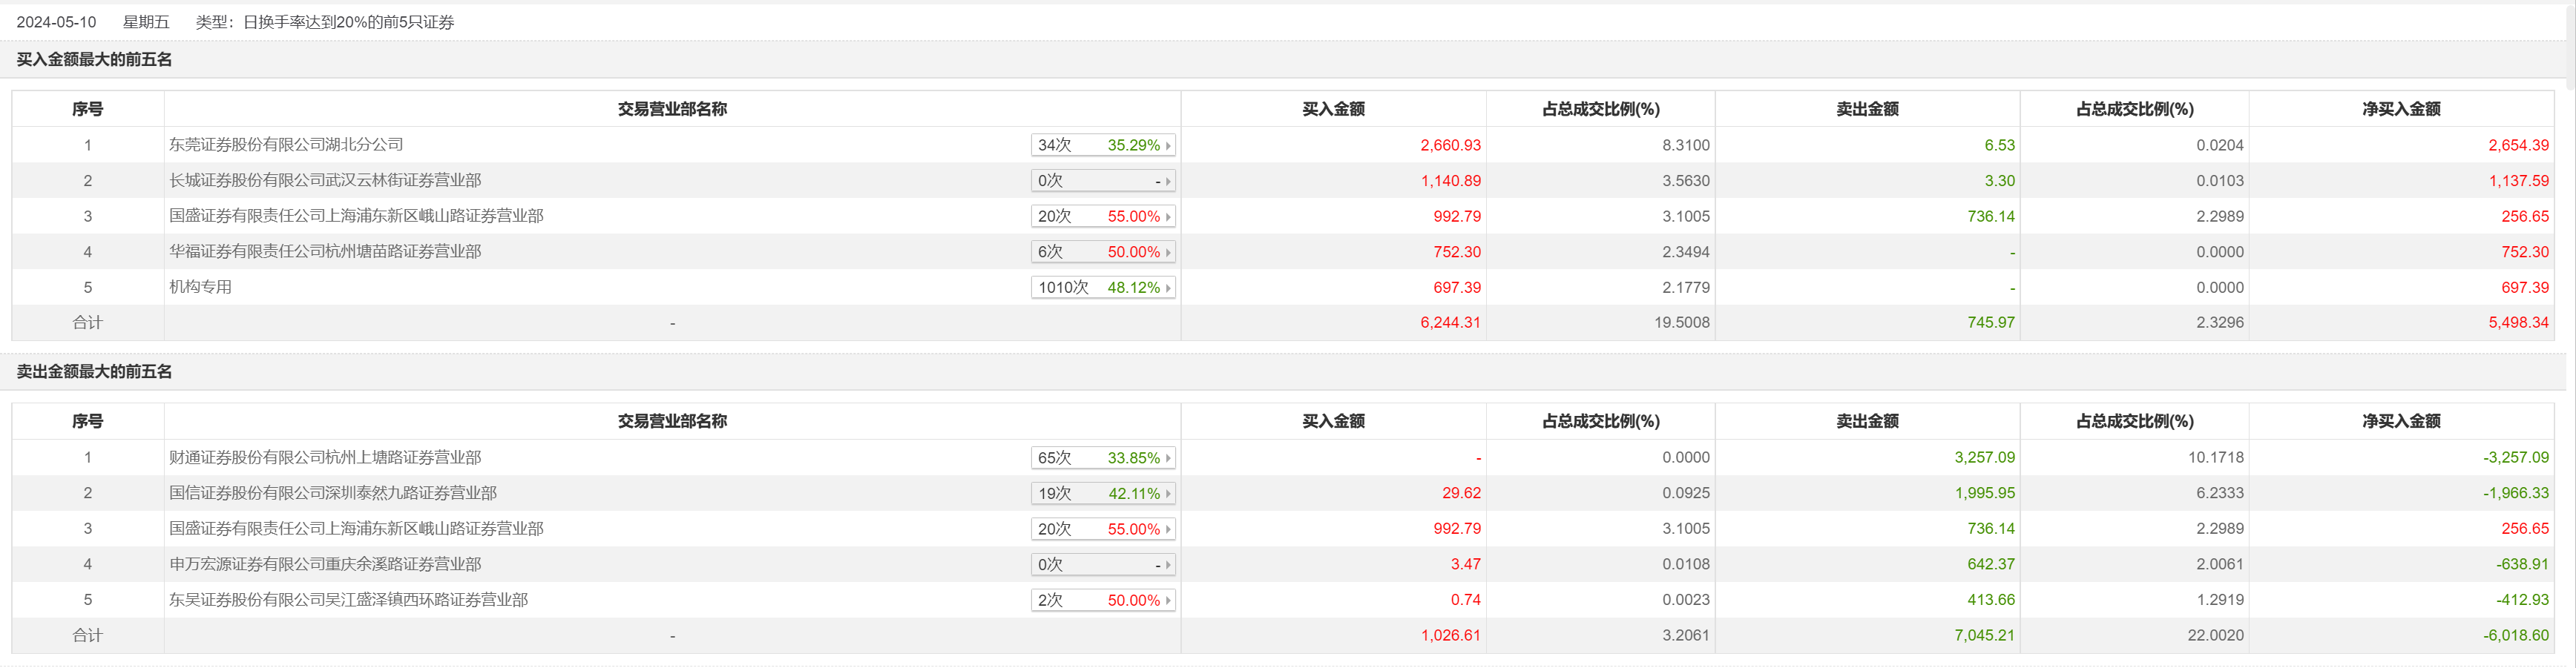Viewport: 2576px width, 668px height.
Task: Expand the 0次 box beside 长城证券武汉云林街
Action: coord(1103,181)
